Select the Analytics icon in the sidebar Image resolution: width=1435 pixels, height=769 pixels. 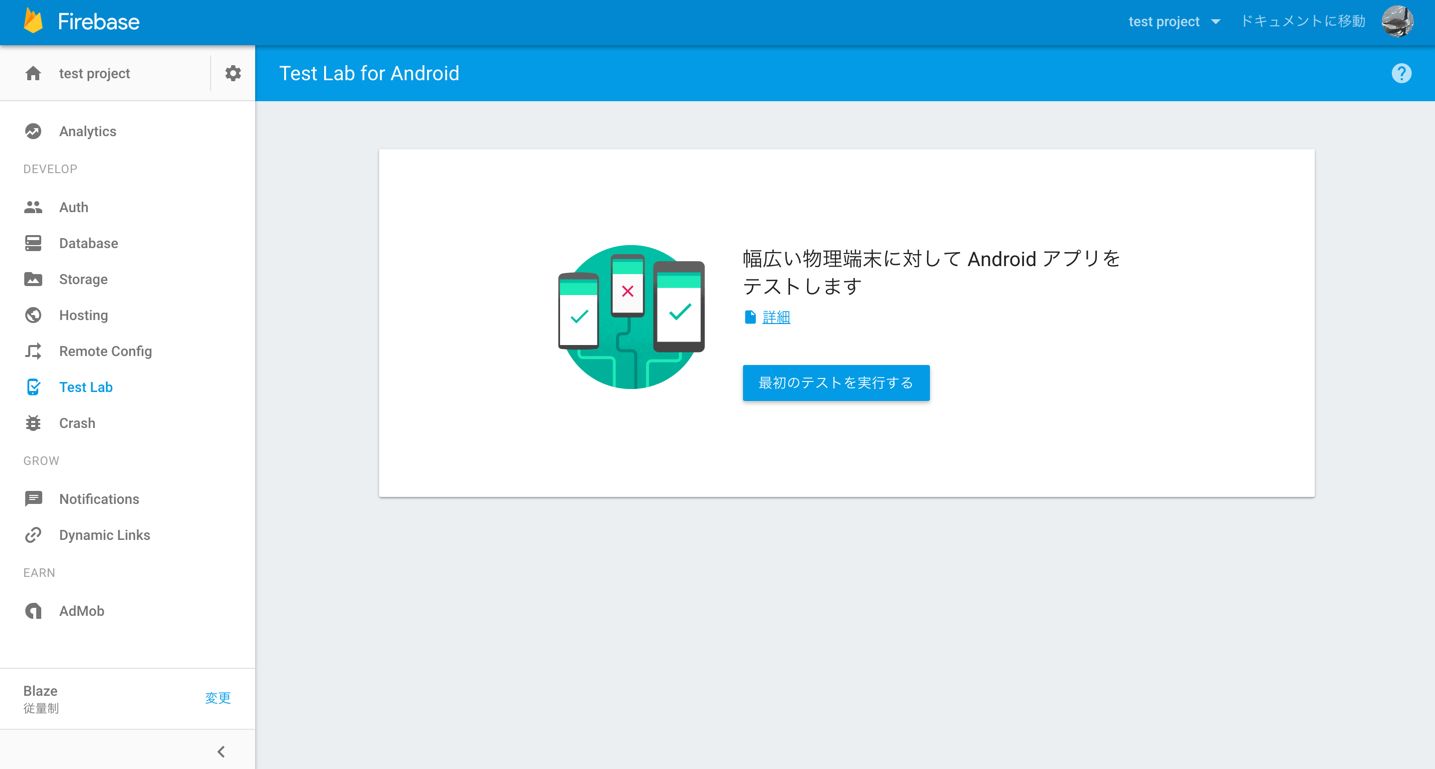(x=33, y=130)
